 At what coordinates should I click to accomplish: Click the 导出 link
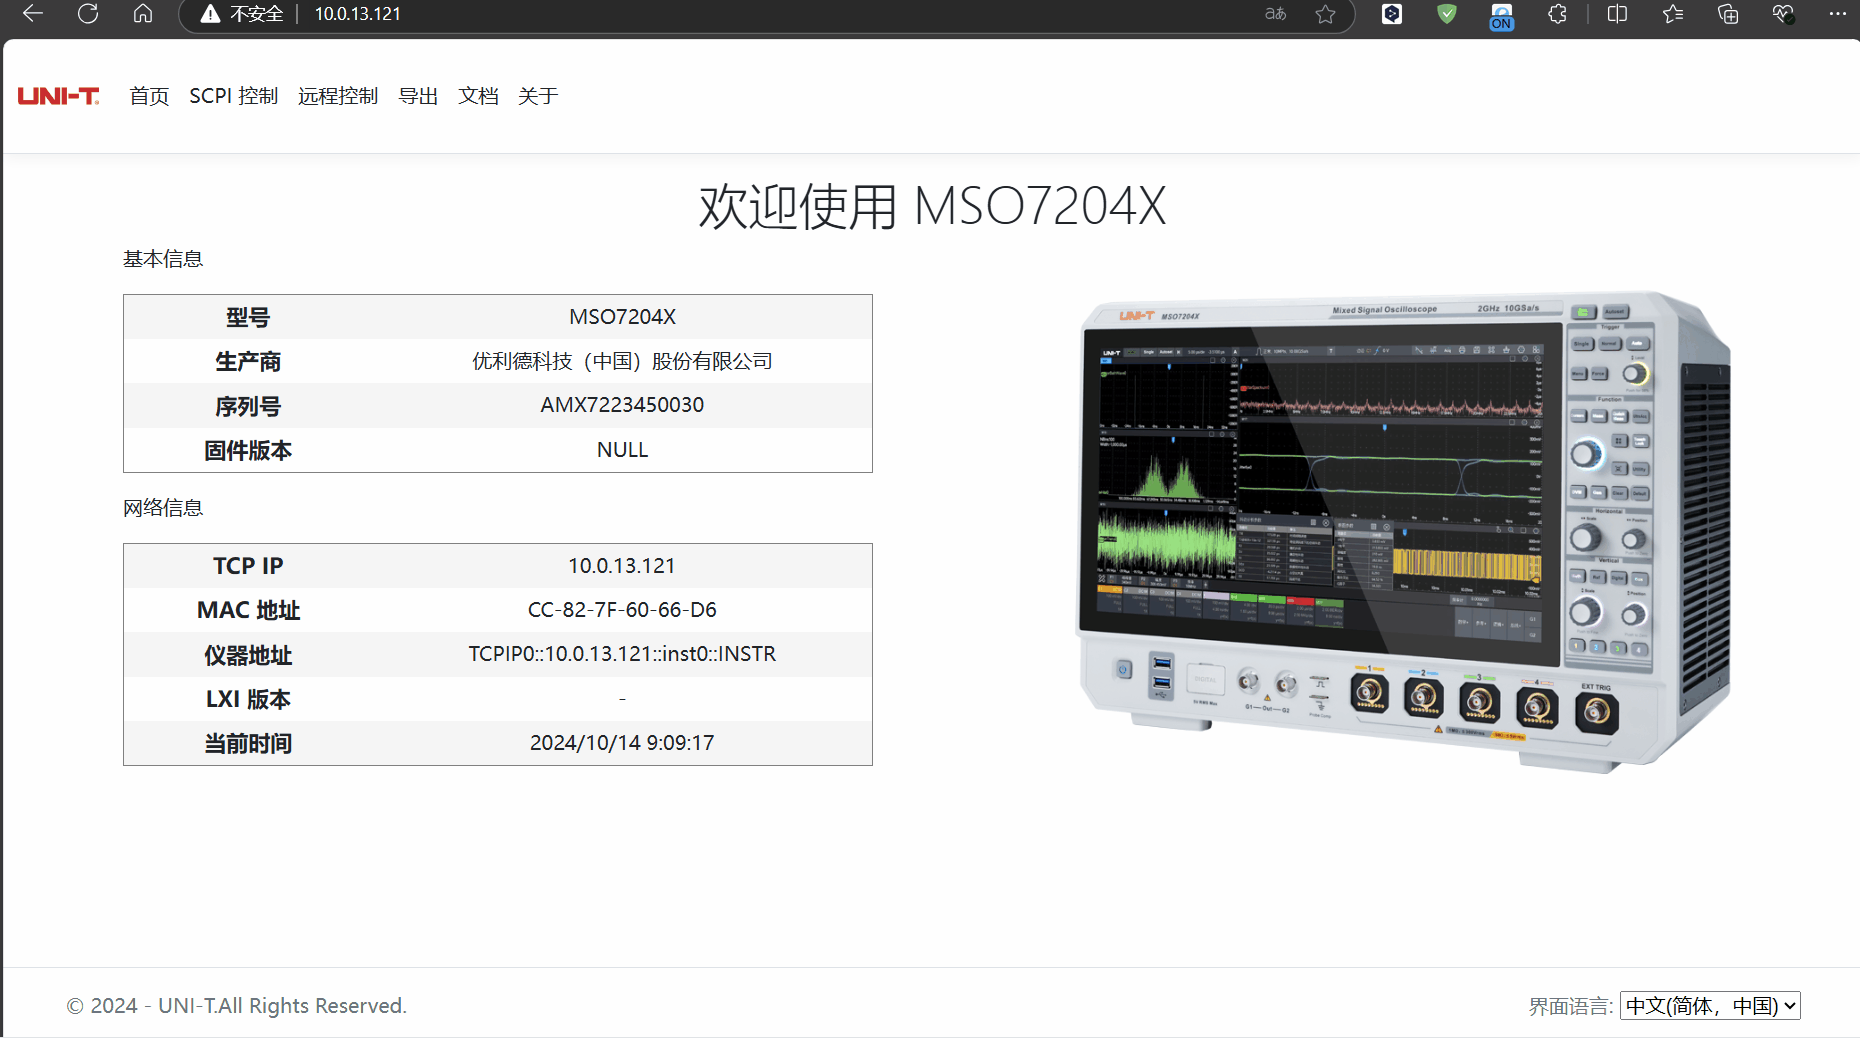(x=417, y=96)
